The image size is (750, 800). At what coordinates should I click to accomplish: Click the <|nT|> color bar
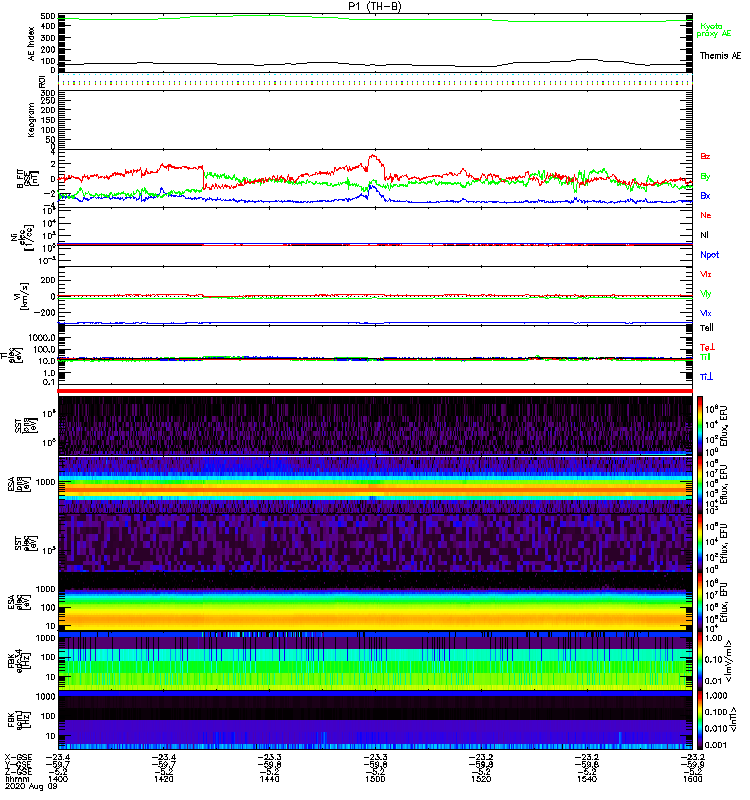[x=699, y=720]
